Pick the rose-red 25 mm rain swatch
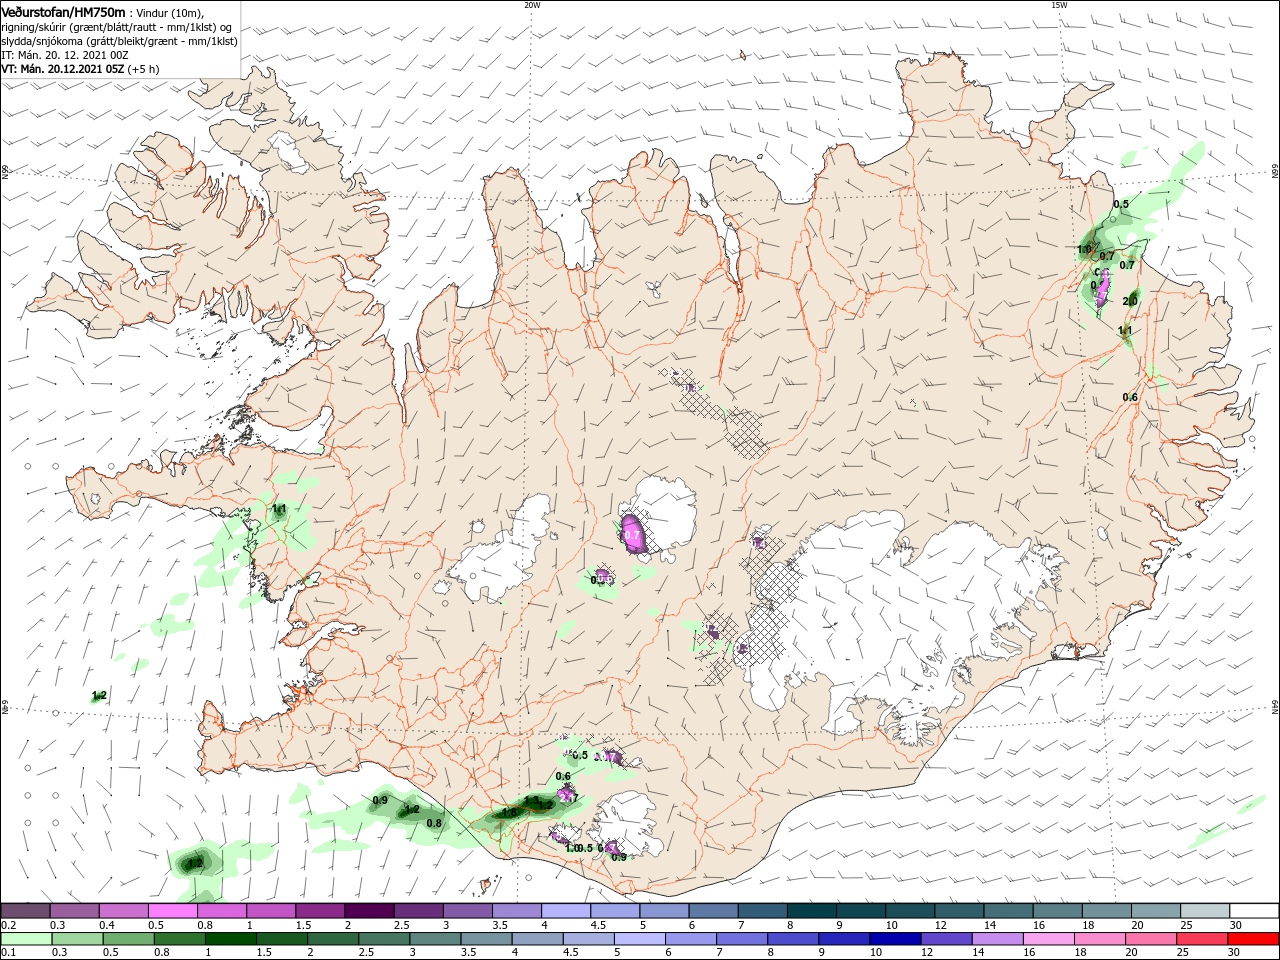Screen dimensions: 1280x960 [x=1200, y=939]
